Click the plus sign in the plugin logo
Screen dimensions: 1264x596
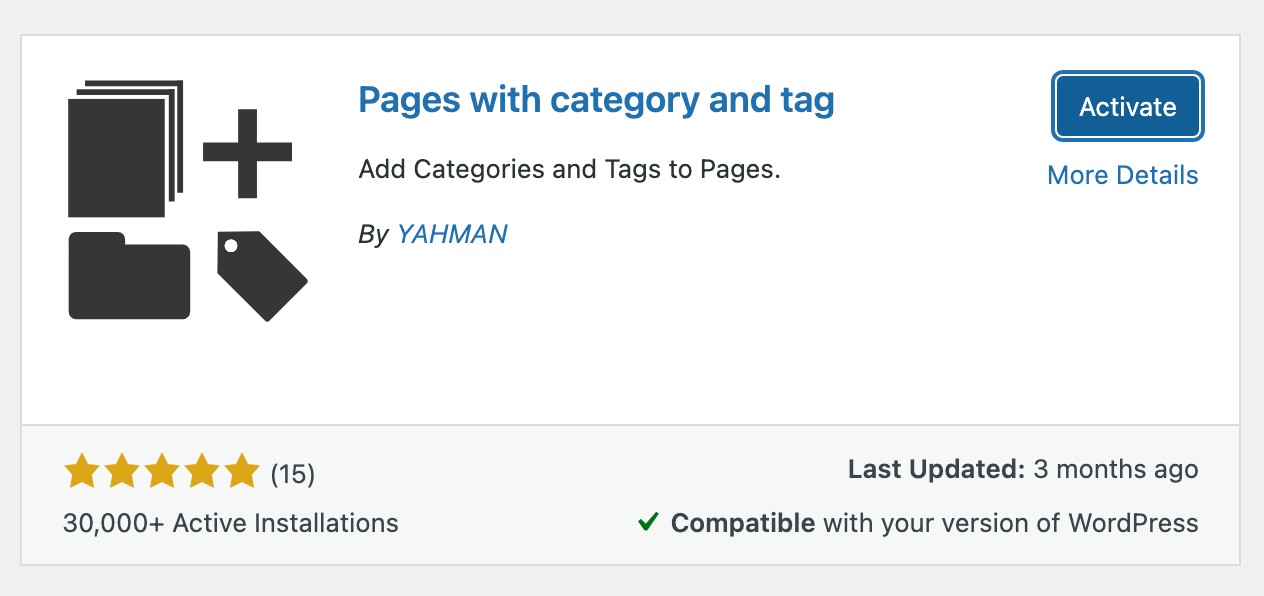[248, 153]
